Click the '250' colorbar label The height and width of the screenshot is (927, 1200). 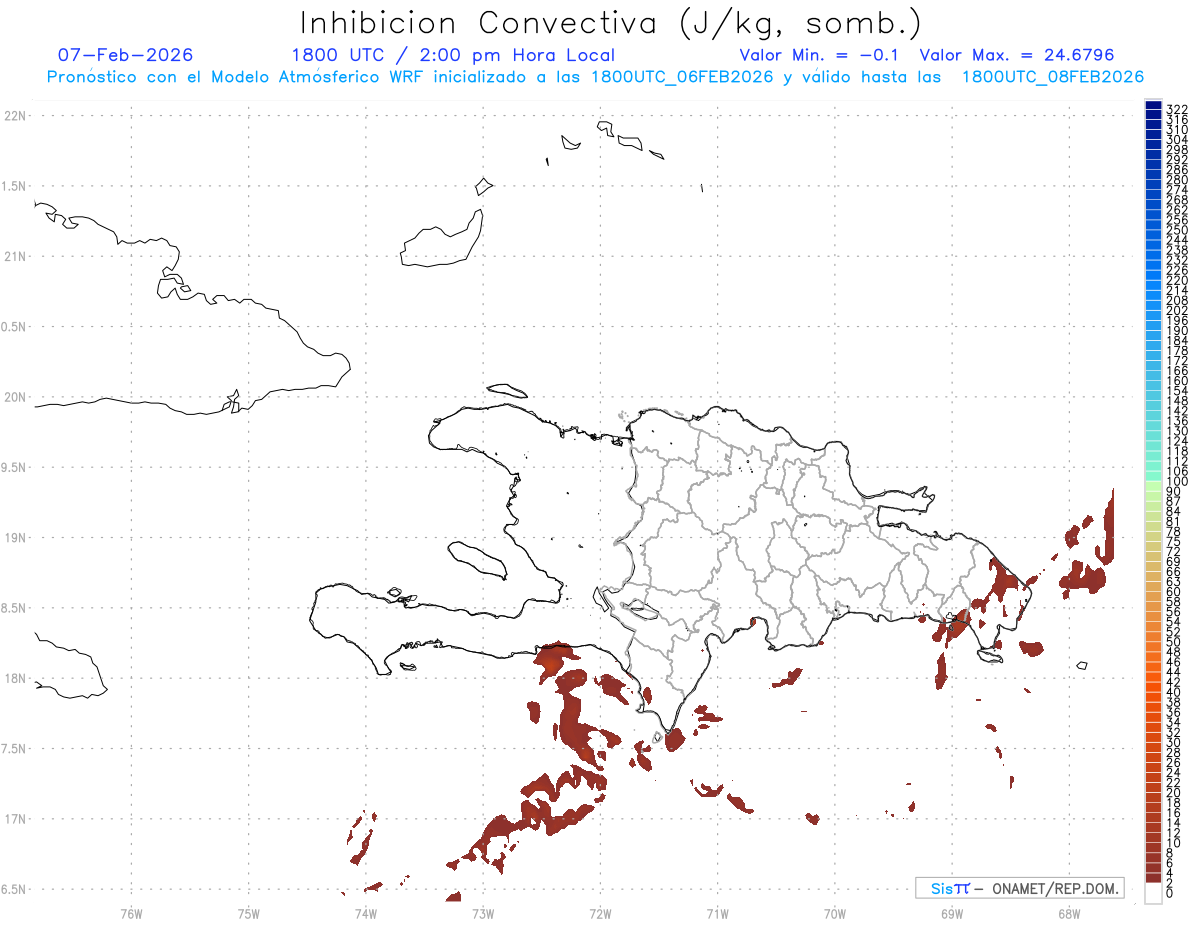click(x=1177, y=230)
